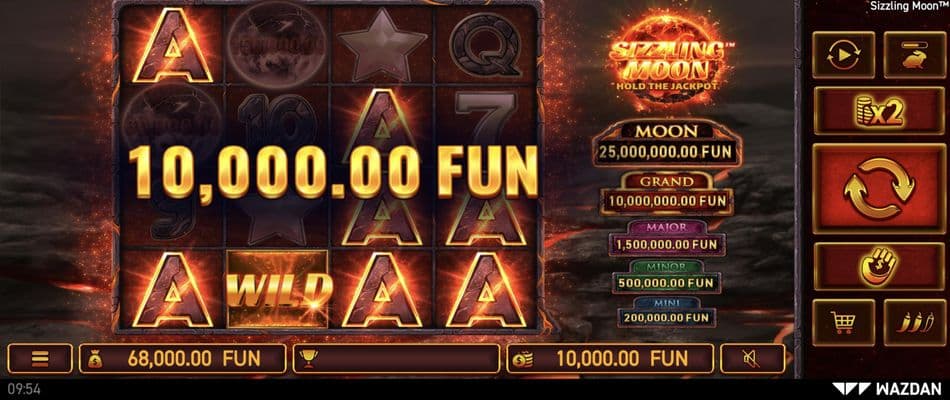Image resolution: width=950 pixels, height=400 pixels.
Task: View the MOON jackpot 25,000,000.00 panel
Action: click(666, 144)
